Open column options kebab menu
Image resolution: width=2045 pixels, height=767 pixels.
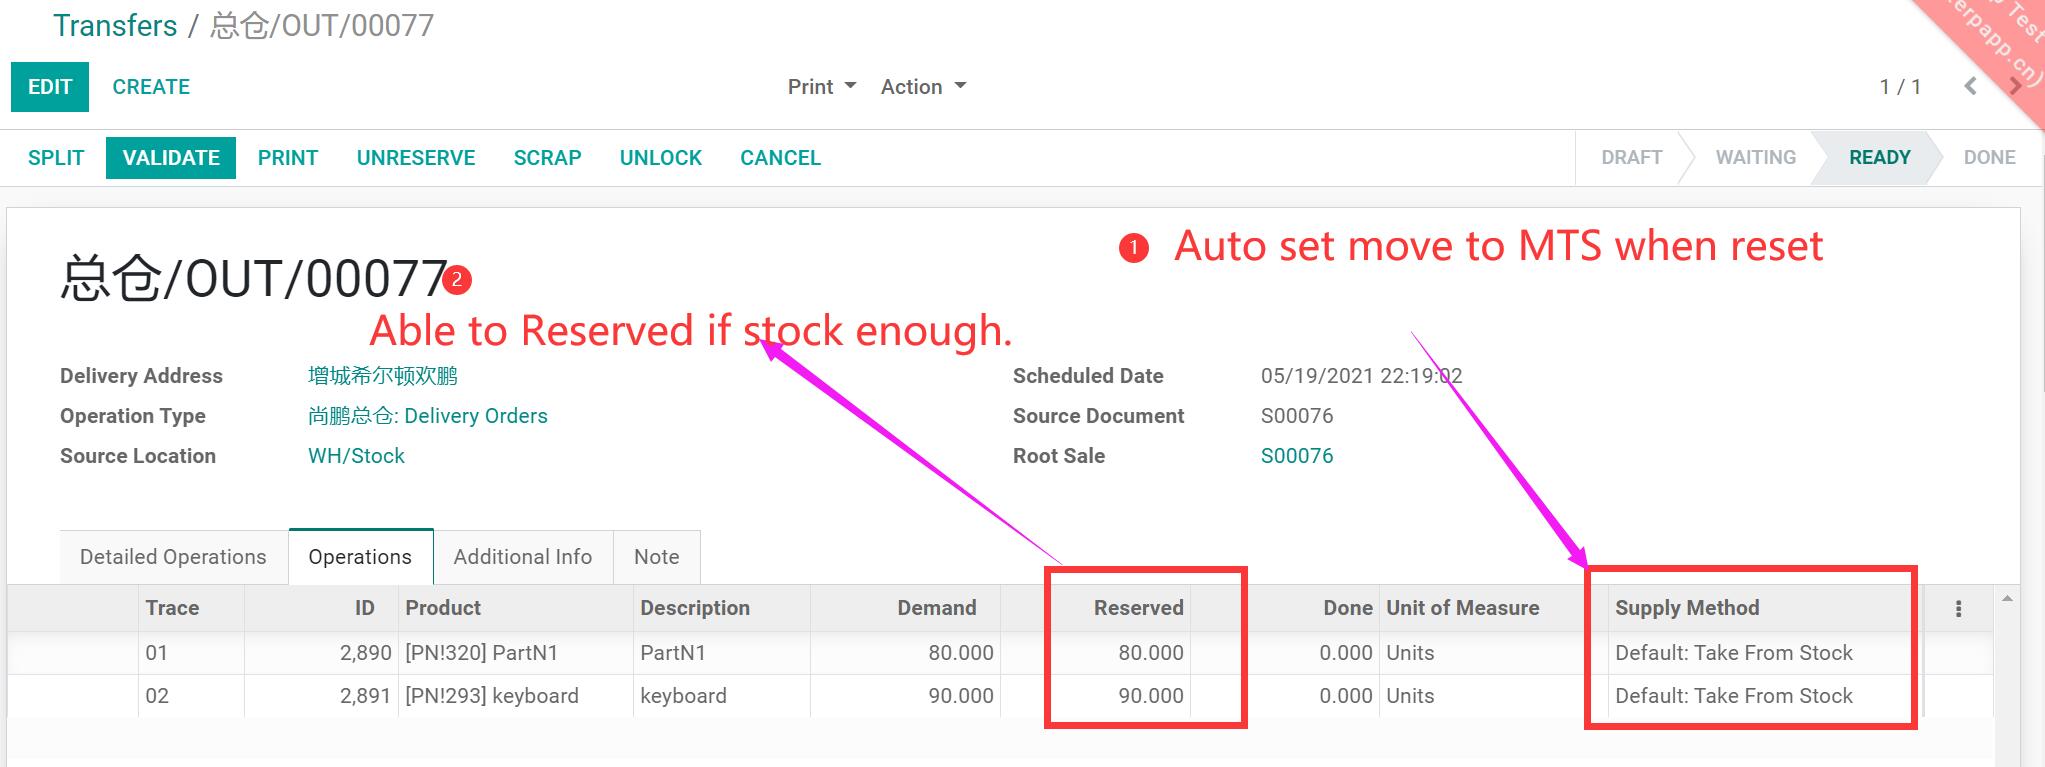1958,608
